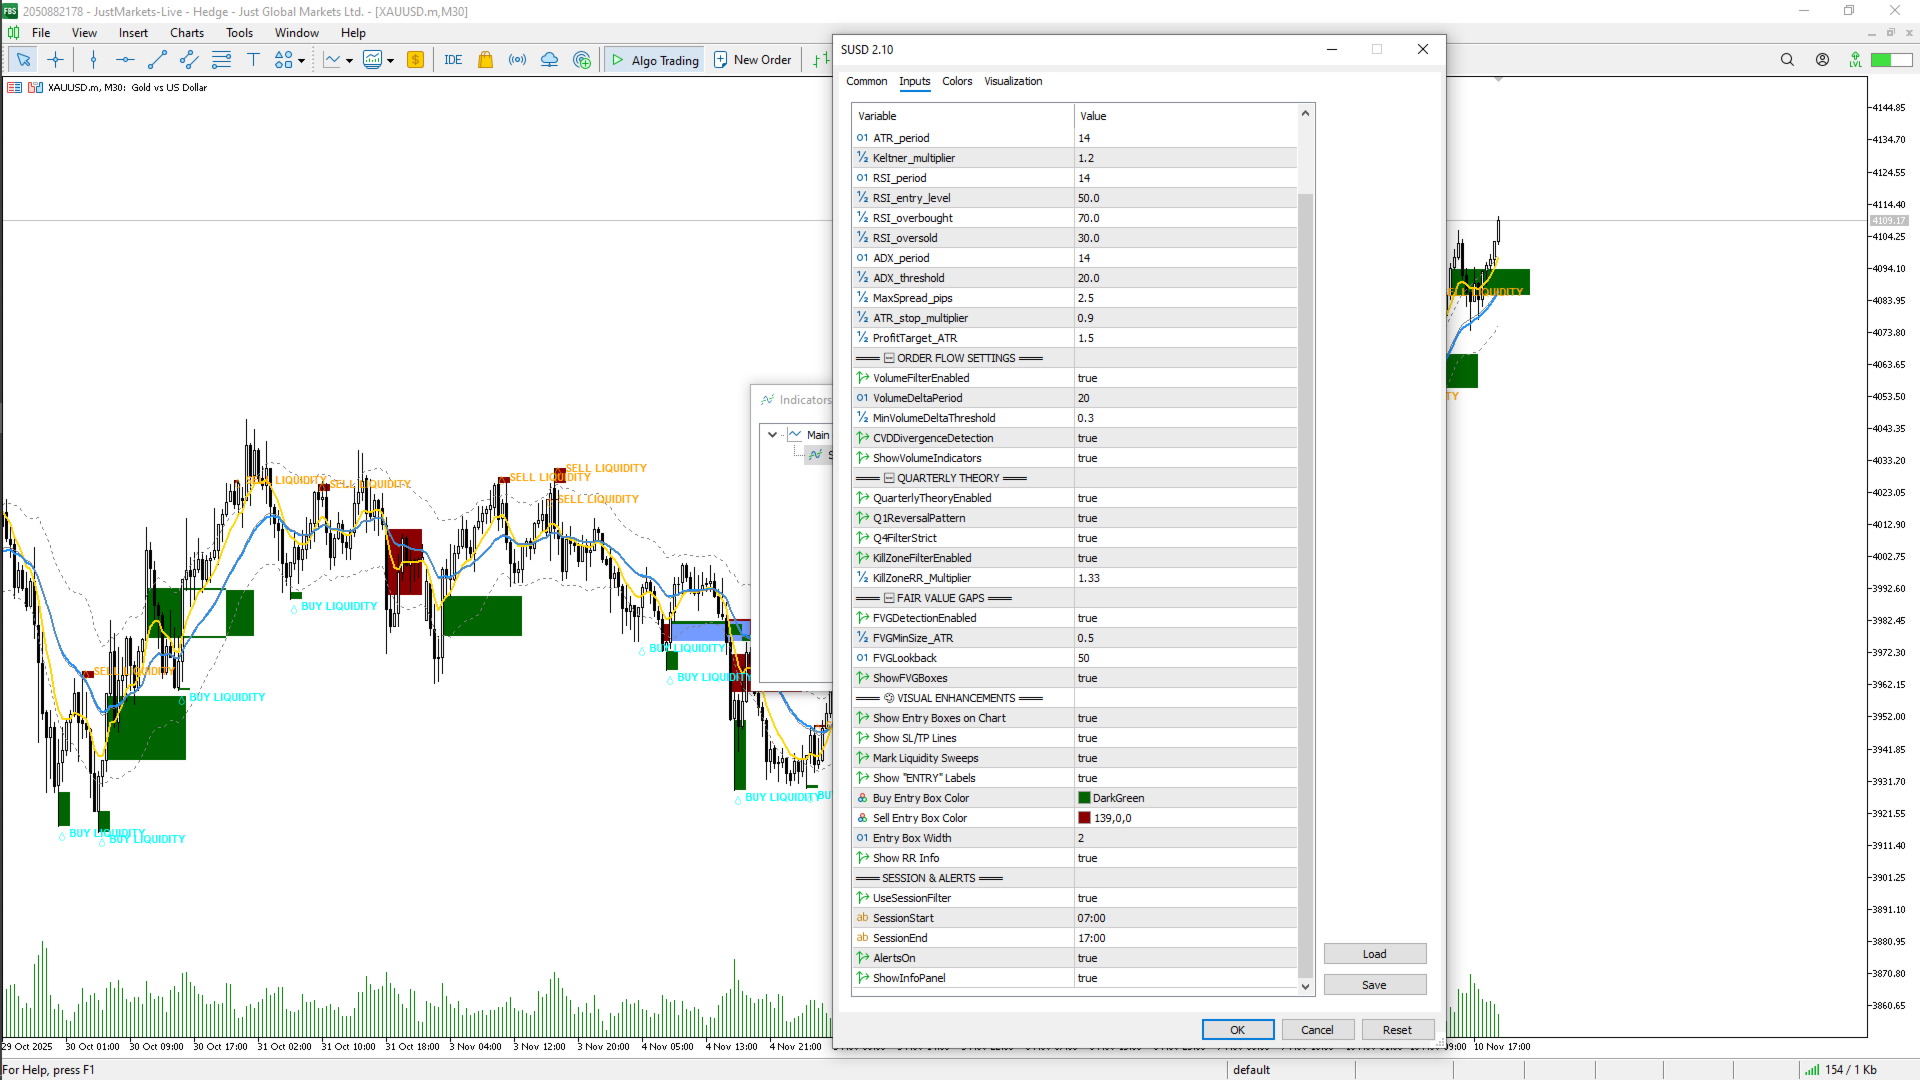Select the text label tool
Viewport: 1920px width, 1080px height.
(253, 60)
